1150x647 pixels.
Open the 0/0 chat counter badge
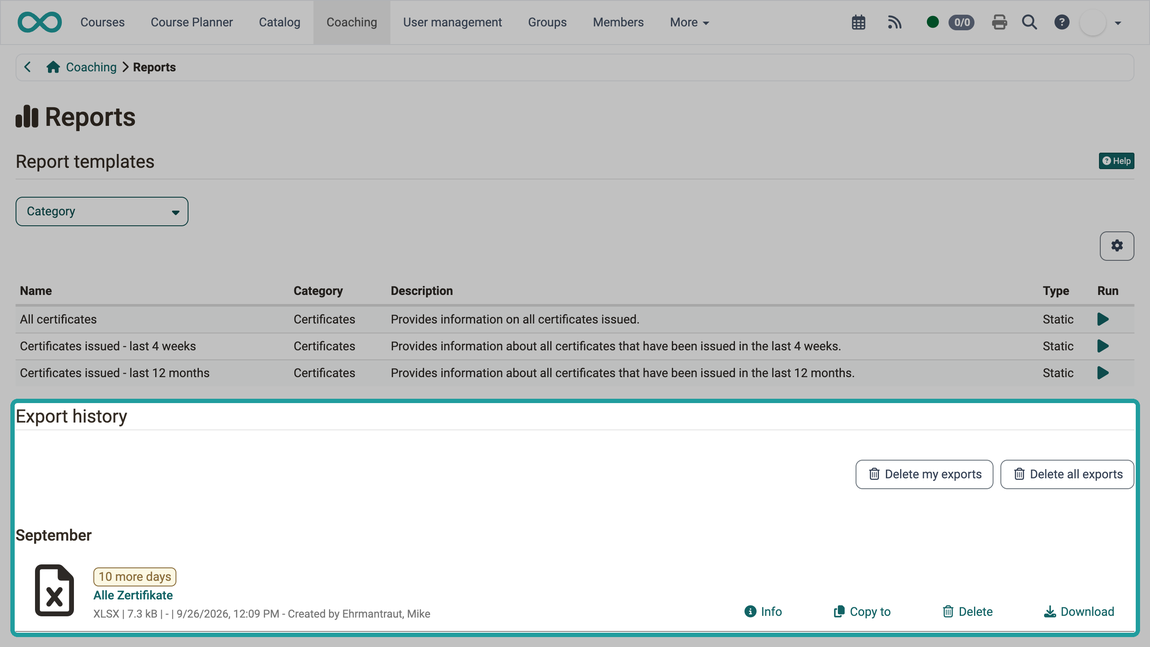point(962,23)
